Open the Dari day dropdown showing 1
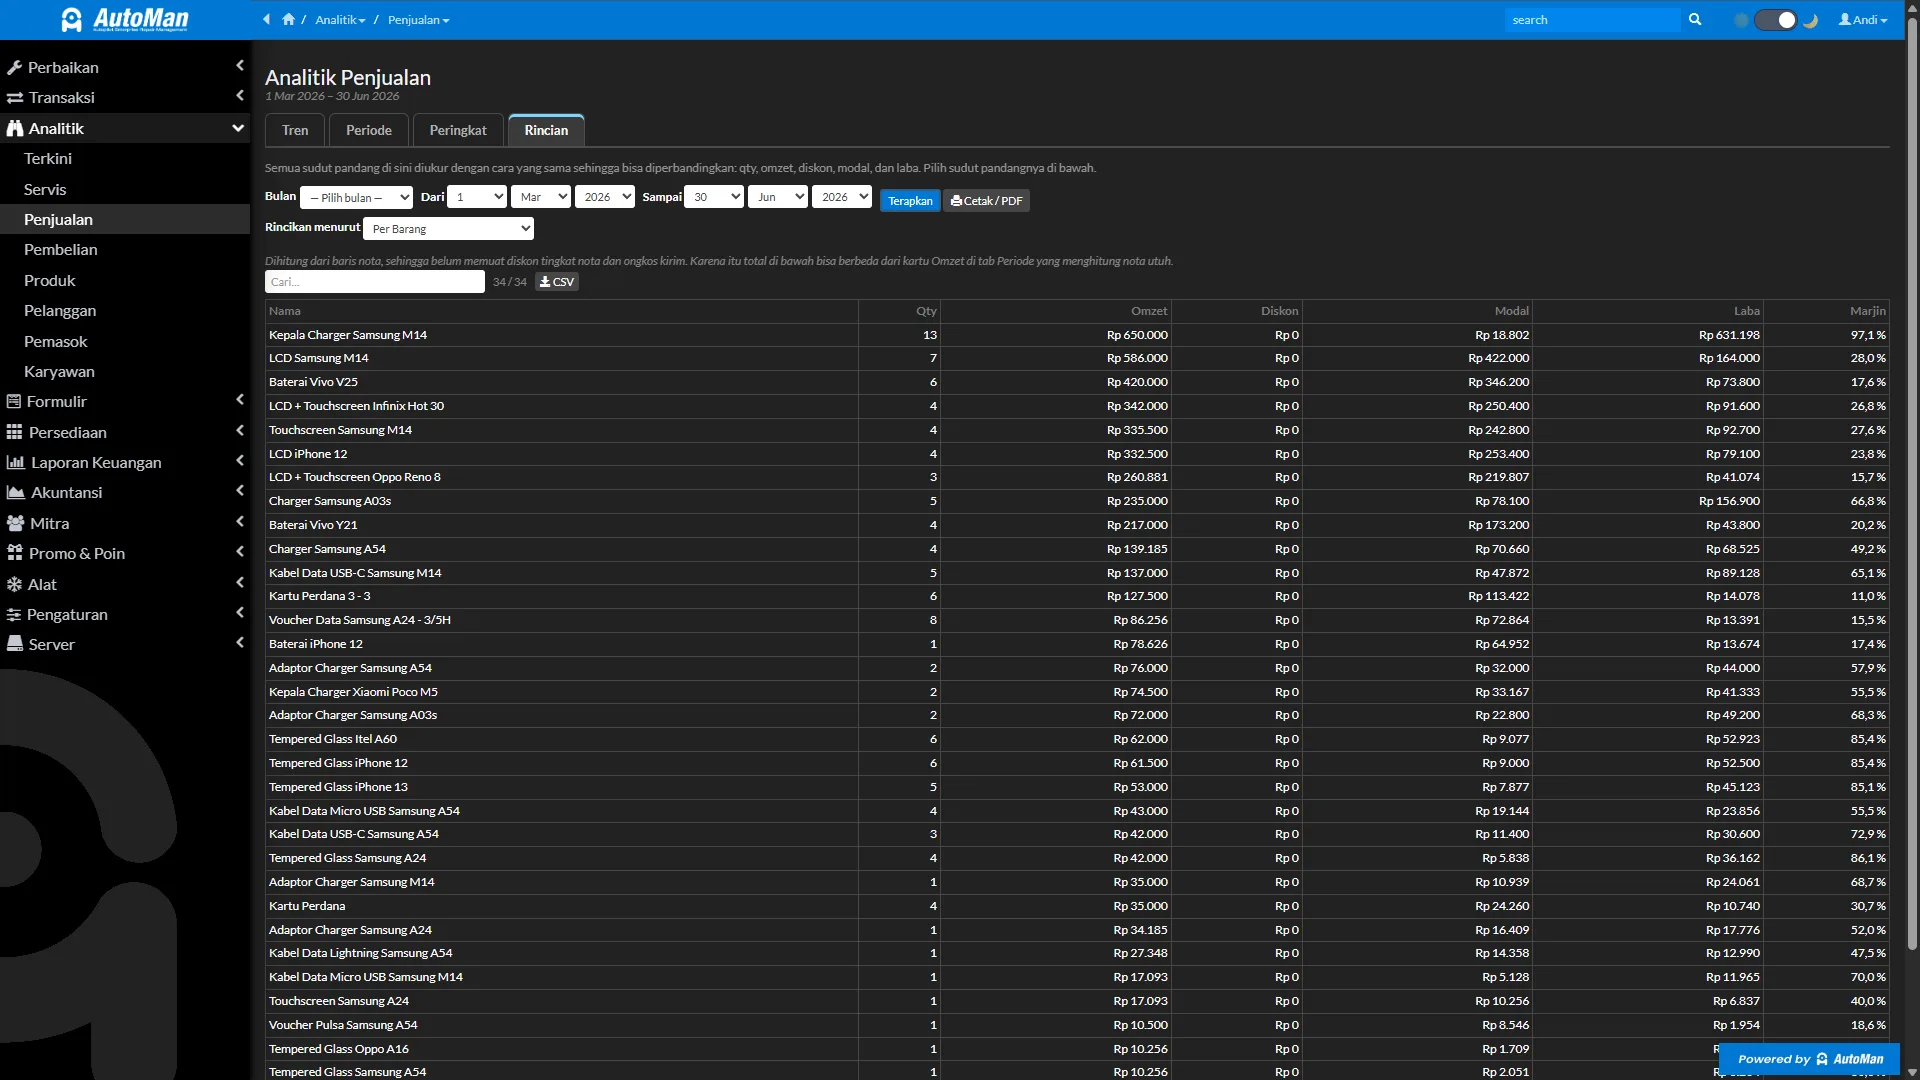1920x1080 pixels. [x=477, y=197]
